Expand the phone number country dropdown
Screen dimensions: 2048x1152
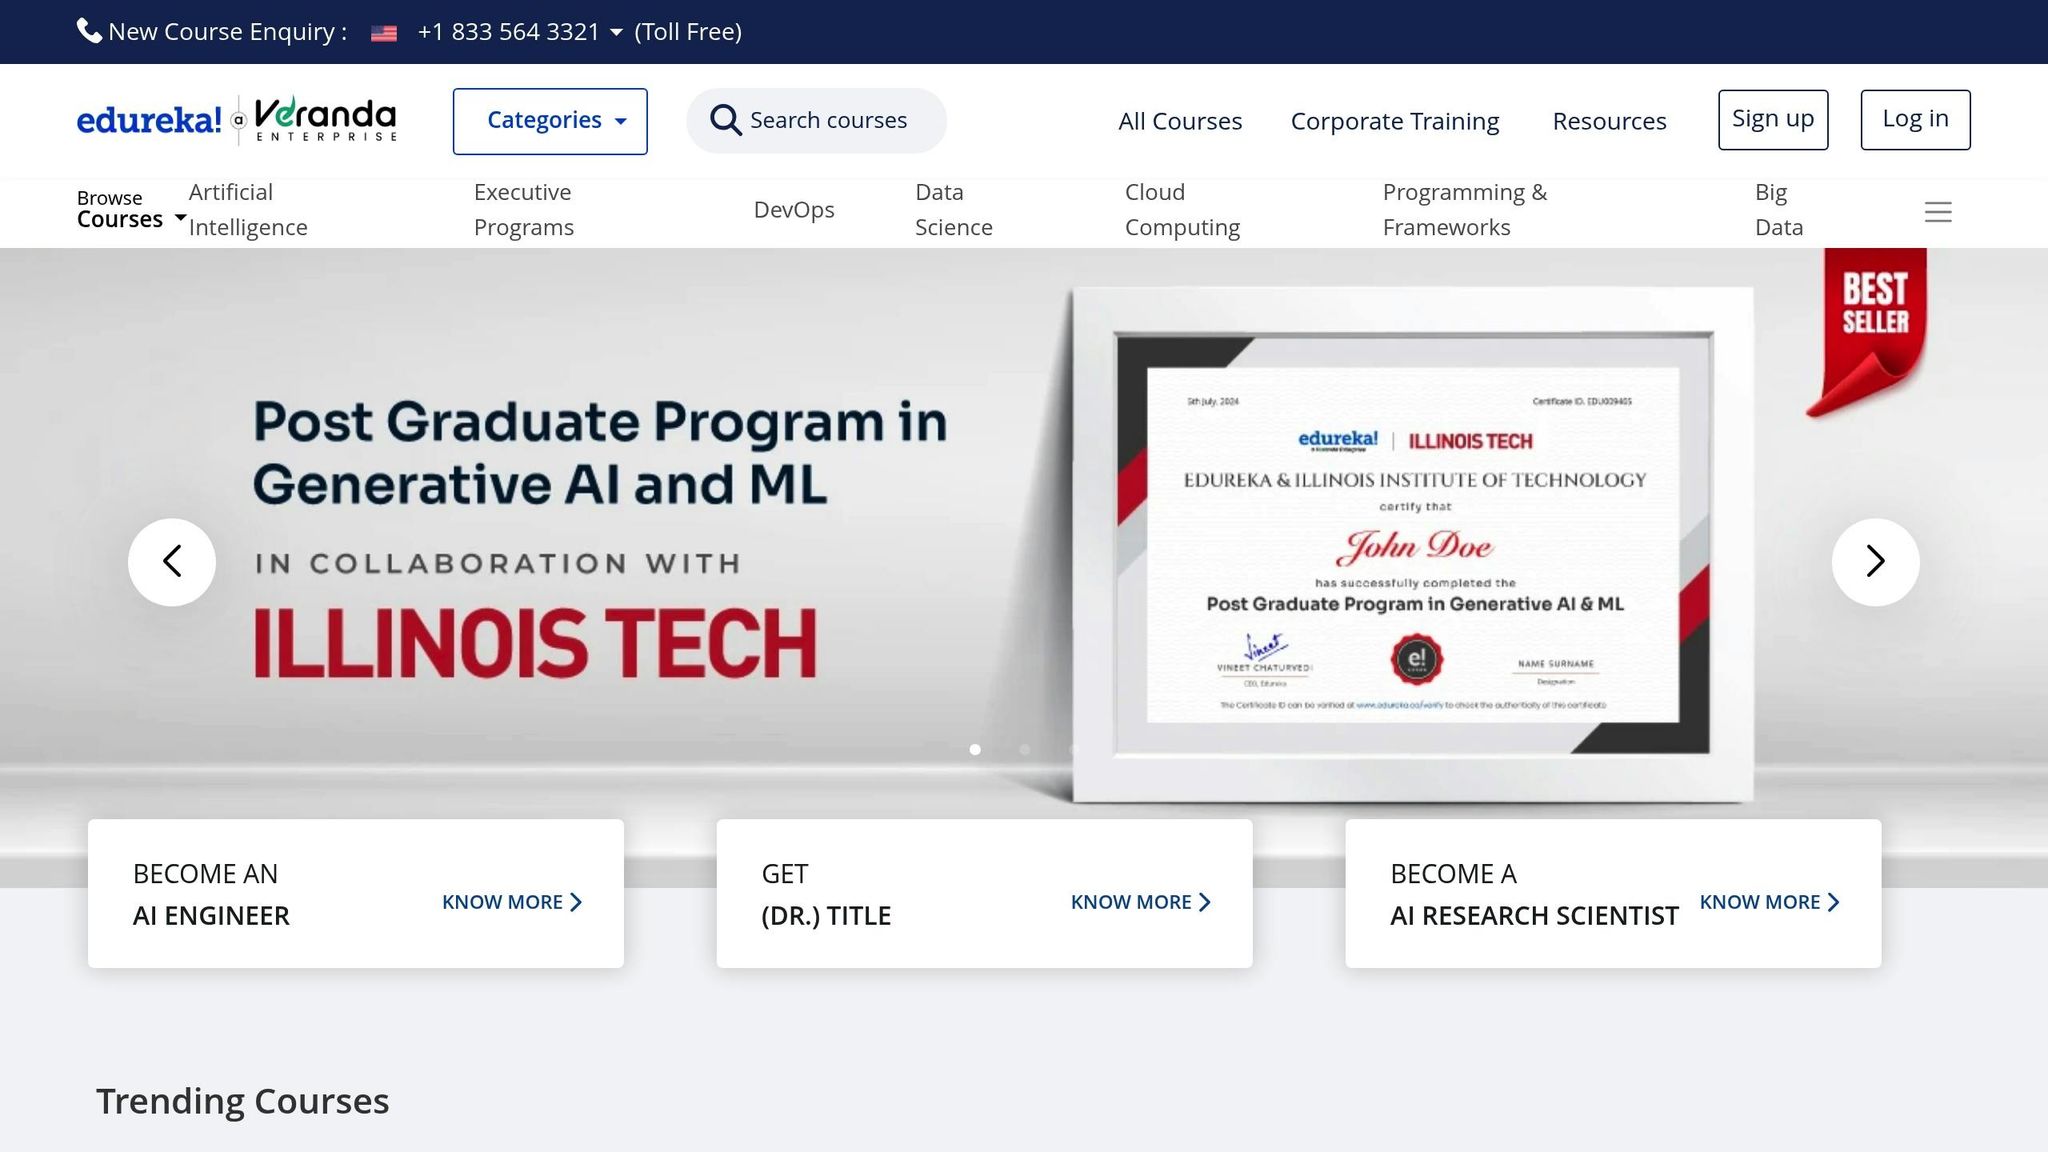[616, 33]
